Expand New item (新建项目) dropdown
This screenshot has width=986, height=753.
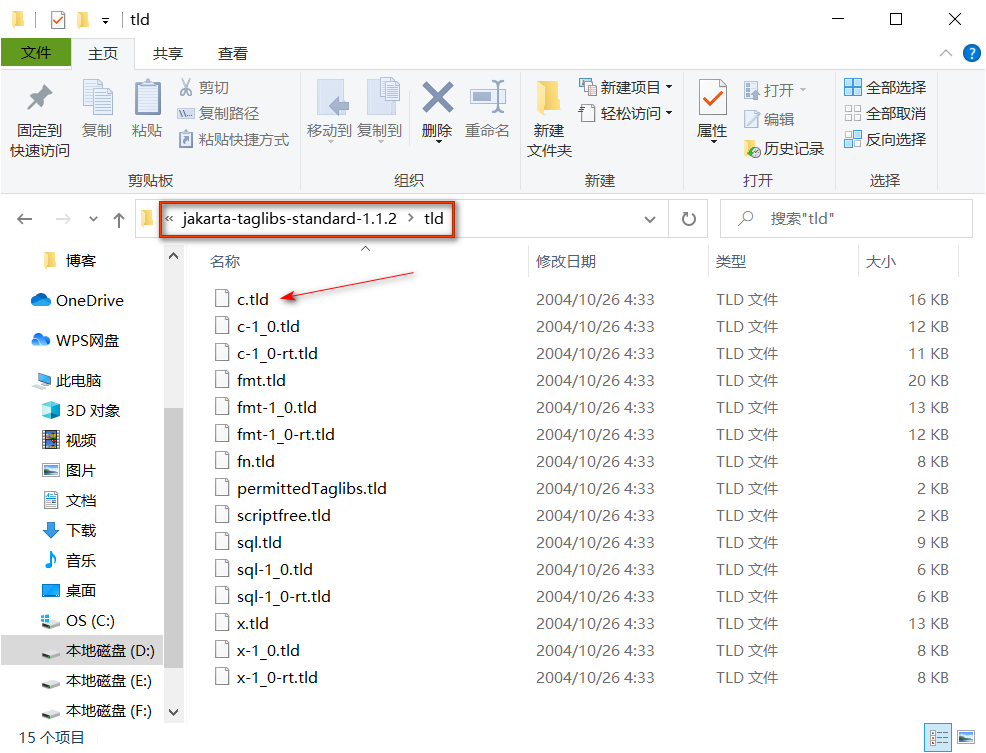click(669, 87)
